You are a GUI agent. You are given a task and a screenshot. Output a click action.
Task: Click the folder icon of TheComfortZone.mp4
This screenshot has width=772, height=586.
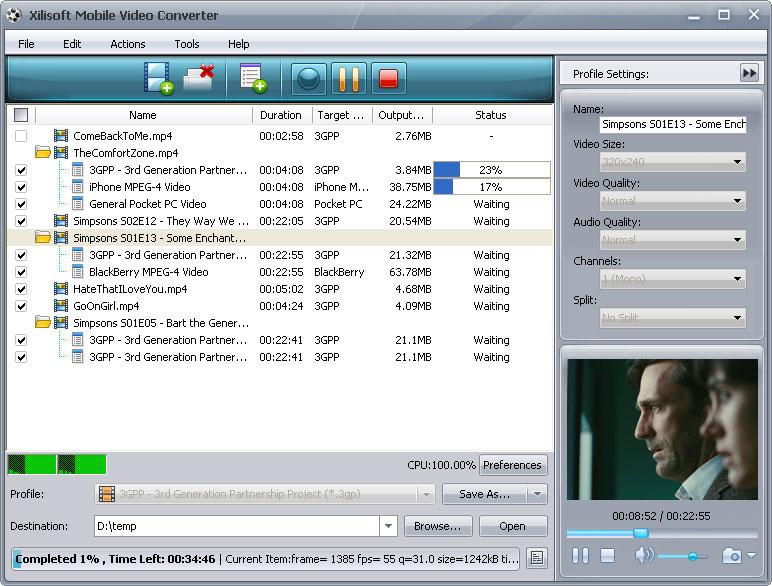[x=43, y=153]
